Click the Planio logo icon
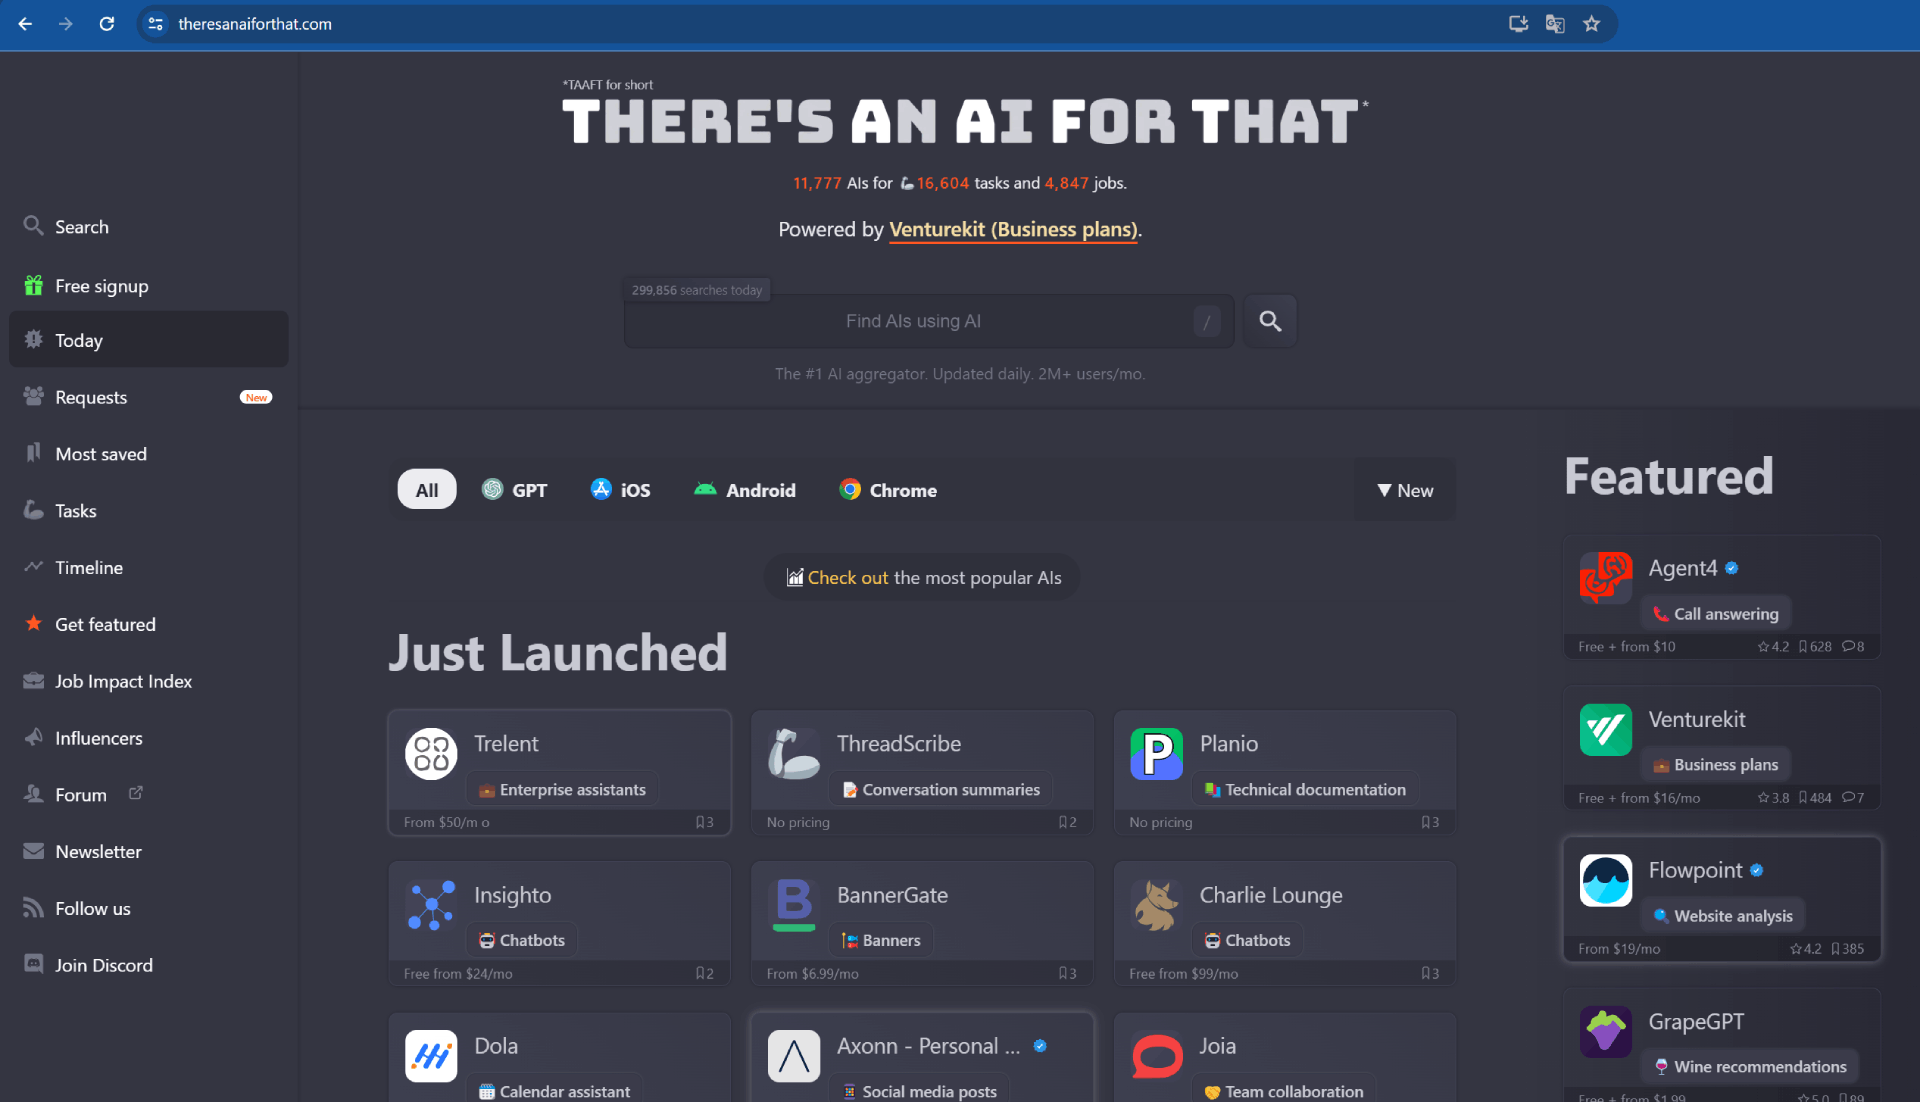This screenshot has width=1920, height=1102. [x=1156, y=753]
